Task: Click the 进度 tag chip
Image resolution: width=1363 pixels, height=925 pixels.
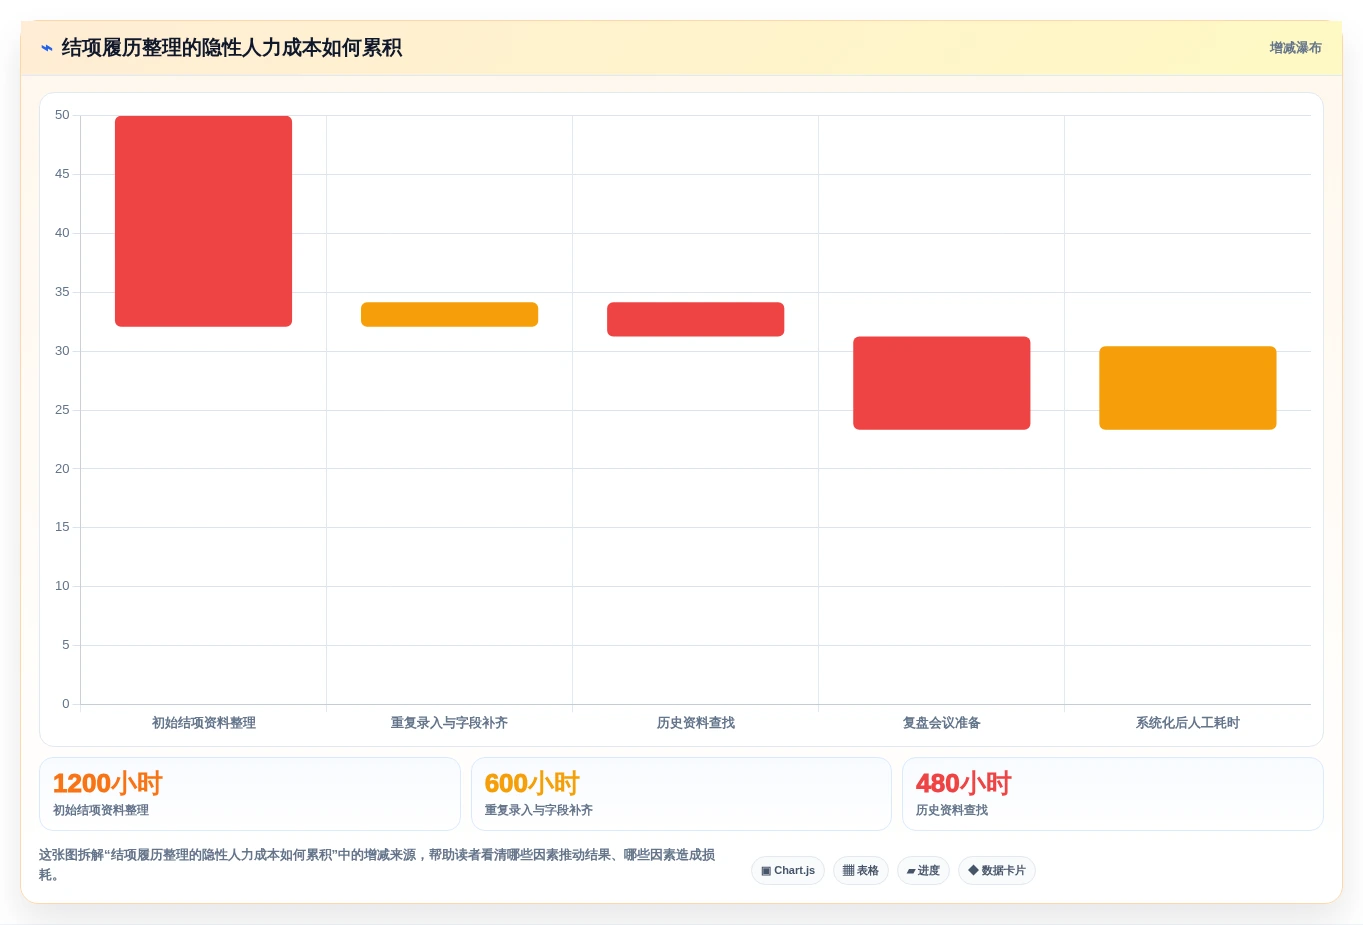Action: [923, 870]
